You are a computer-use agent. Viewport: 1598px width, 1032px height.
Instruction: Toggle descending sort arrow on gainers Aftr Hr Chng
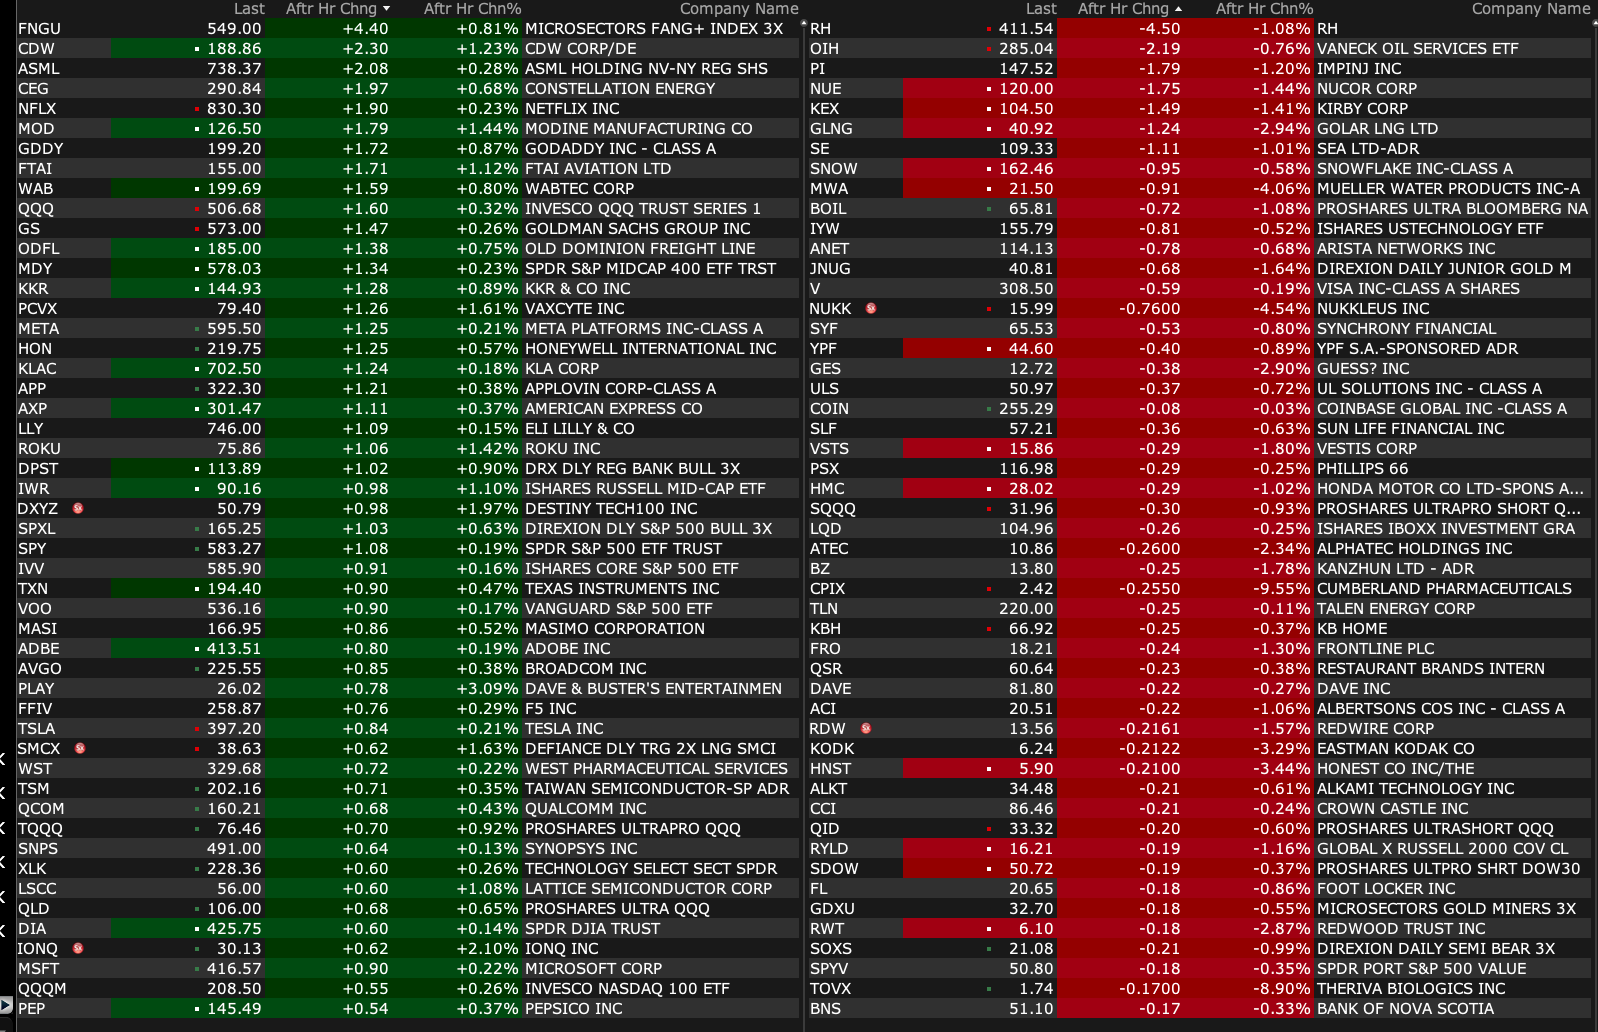(387, 9)
